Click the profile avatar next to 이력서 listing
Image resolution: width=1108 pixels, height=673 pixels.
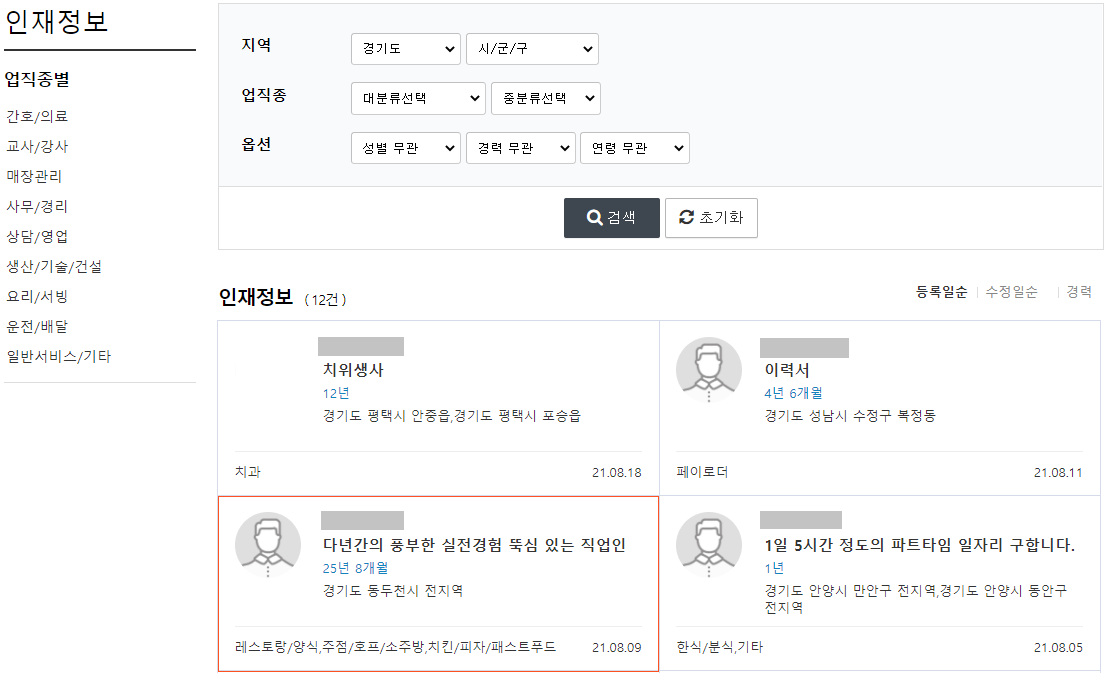(x=710, y=370)
